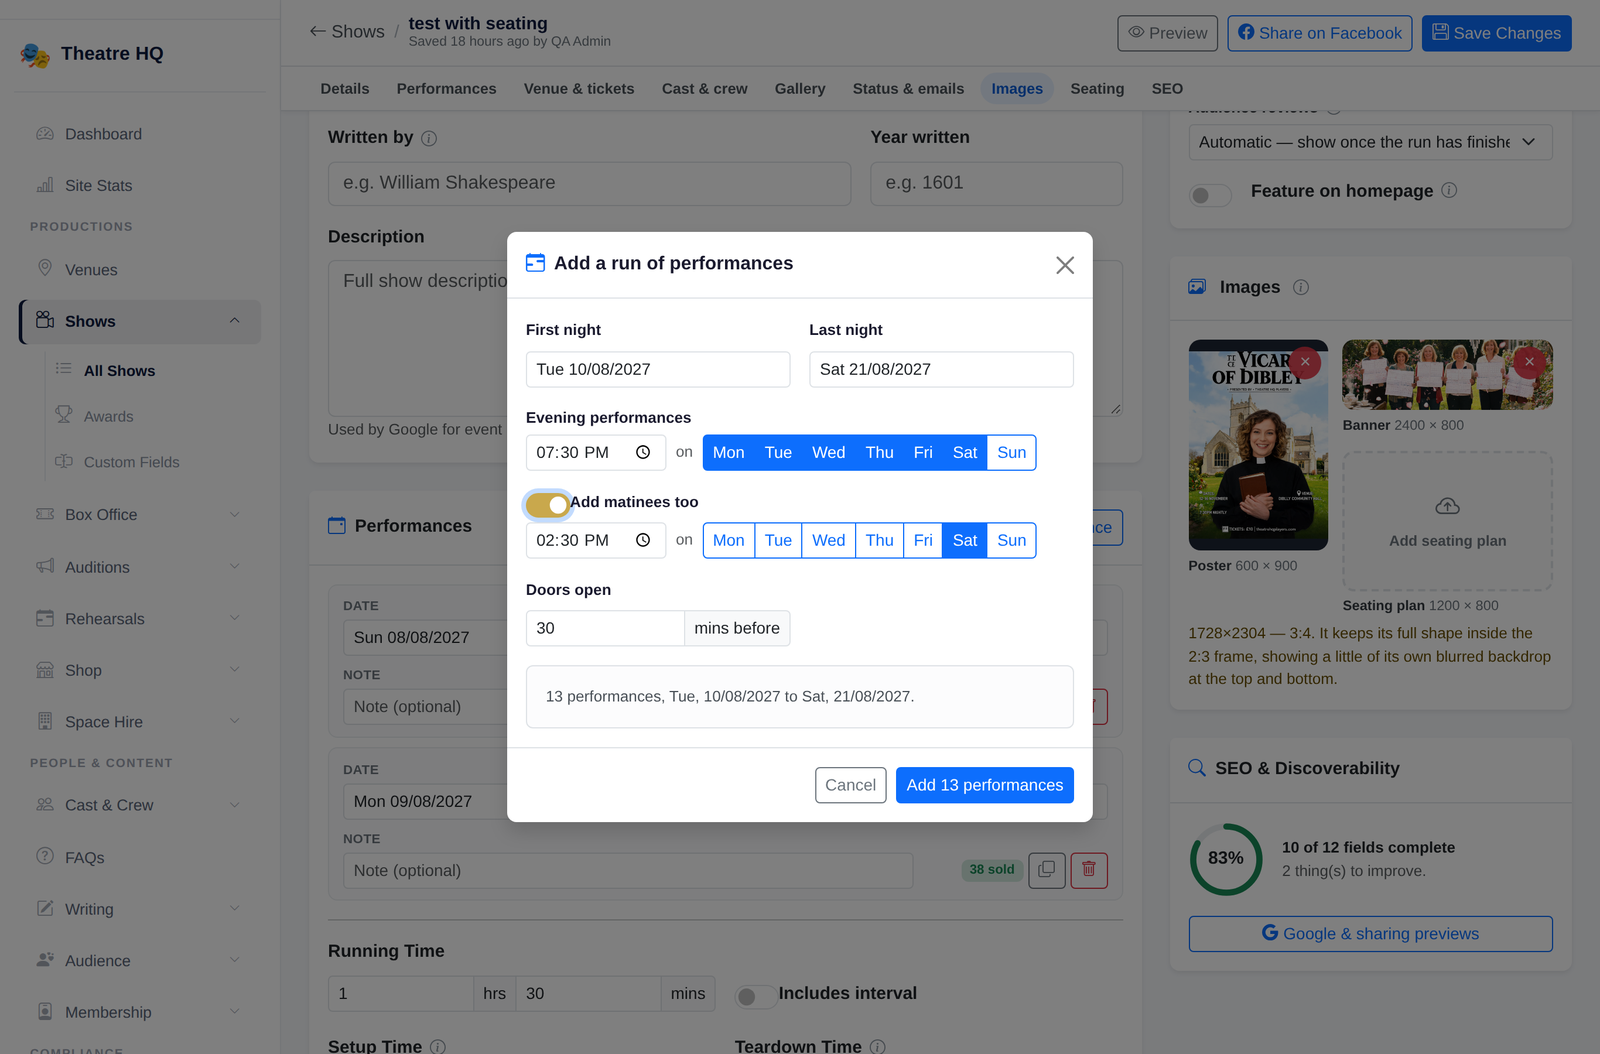The image size is (1600, 1054).
Task: Click the Doors open minutes field
Action: [605, 628]
